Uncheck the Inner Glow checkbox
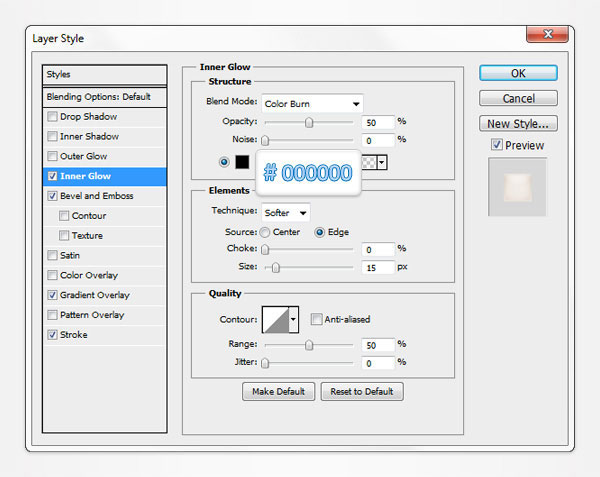 52,176
